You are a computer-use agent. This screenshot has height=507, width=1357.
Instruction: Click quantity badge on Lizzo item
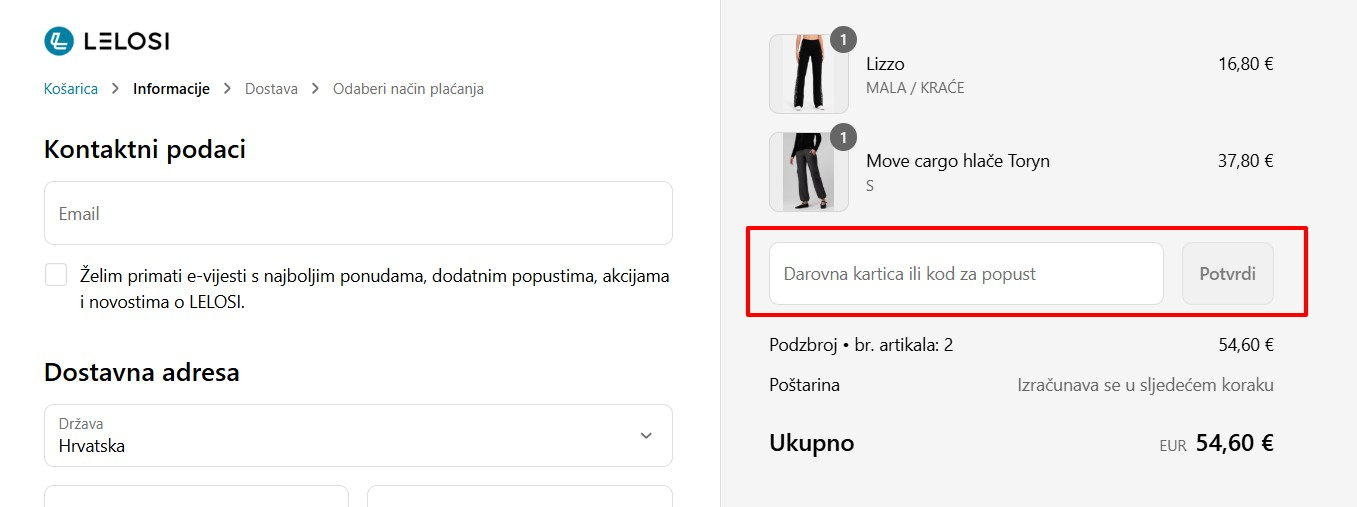pos(844,40)
